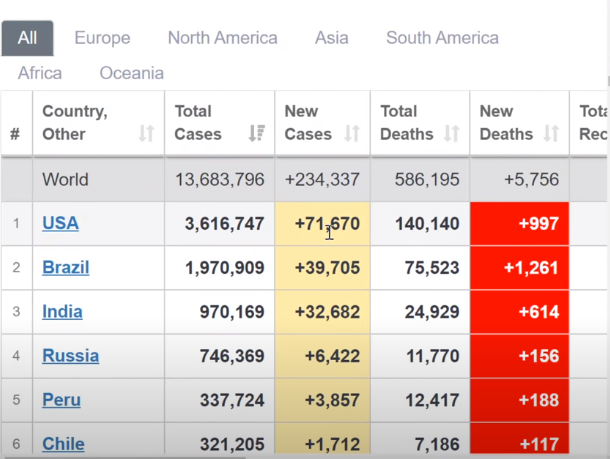The image size is (610, 459).
Task: Click Peru new cases +3,857
Action: pyautogui.click(x=332, y=400)
